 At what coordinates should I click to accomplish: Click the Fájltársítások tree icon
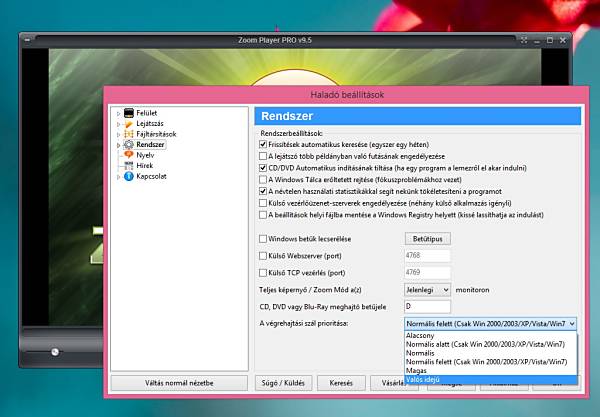(x=129, y=134)
